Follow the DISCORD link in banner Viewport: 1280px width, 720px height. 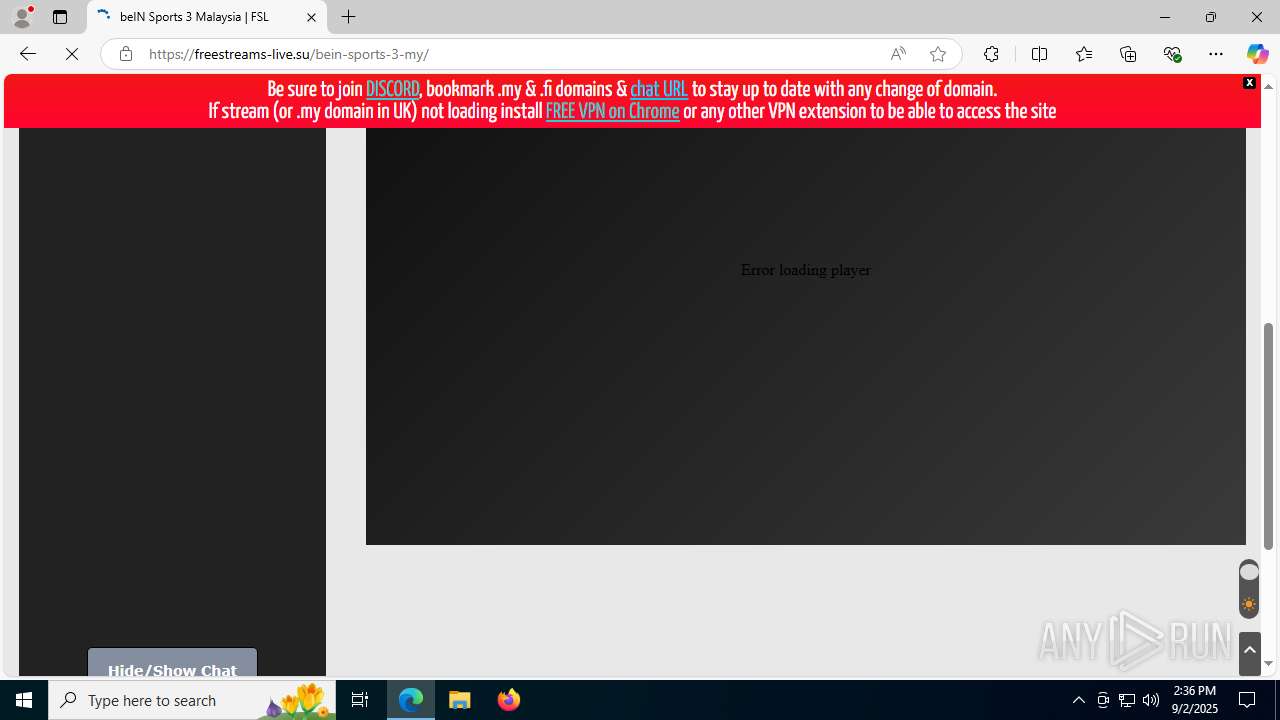click(x=393, y=89)
